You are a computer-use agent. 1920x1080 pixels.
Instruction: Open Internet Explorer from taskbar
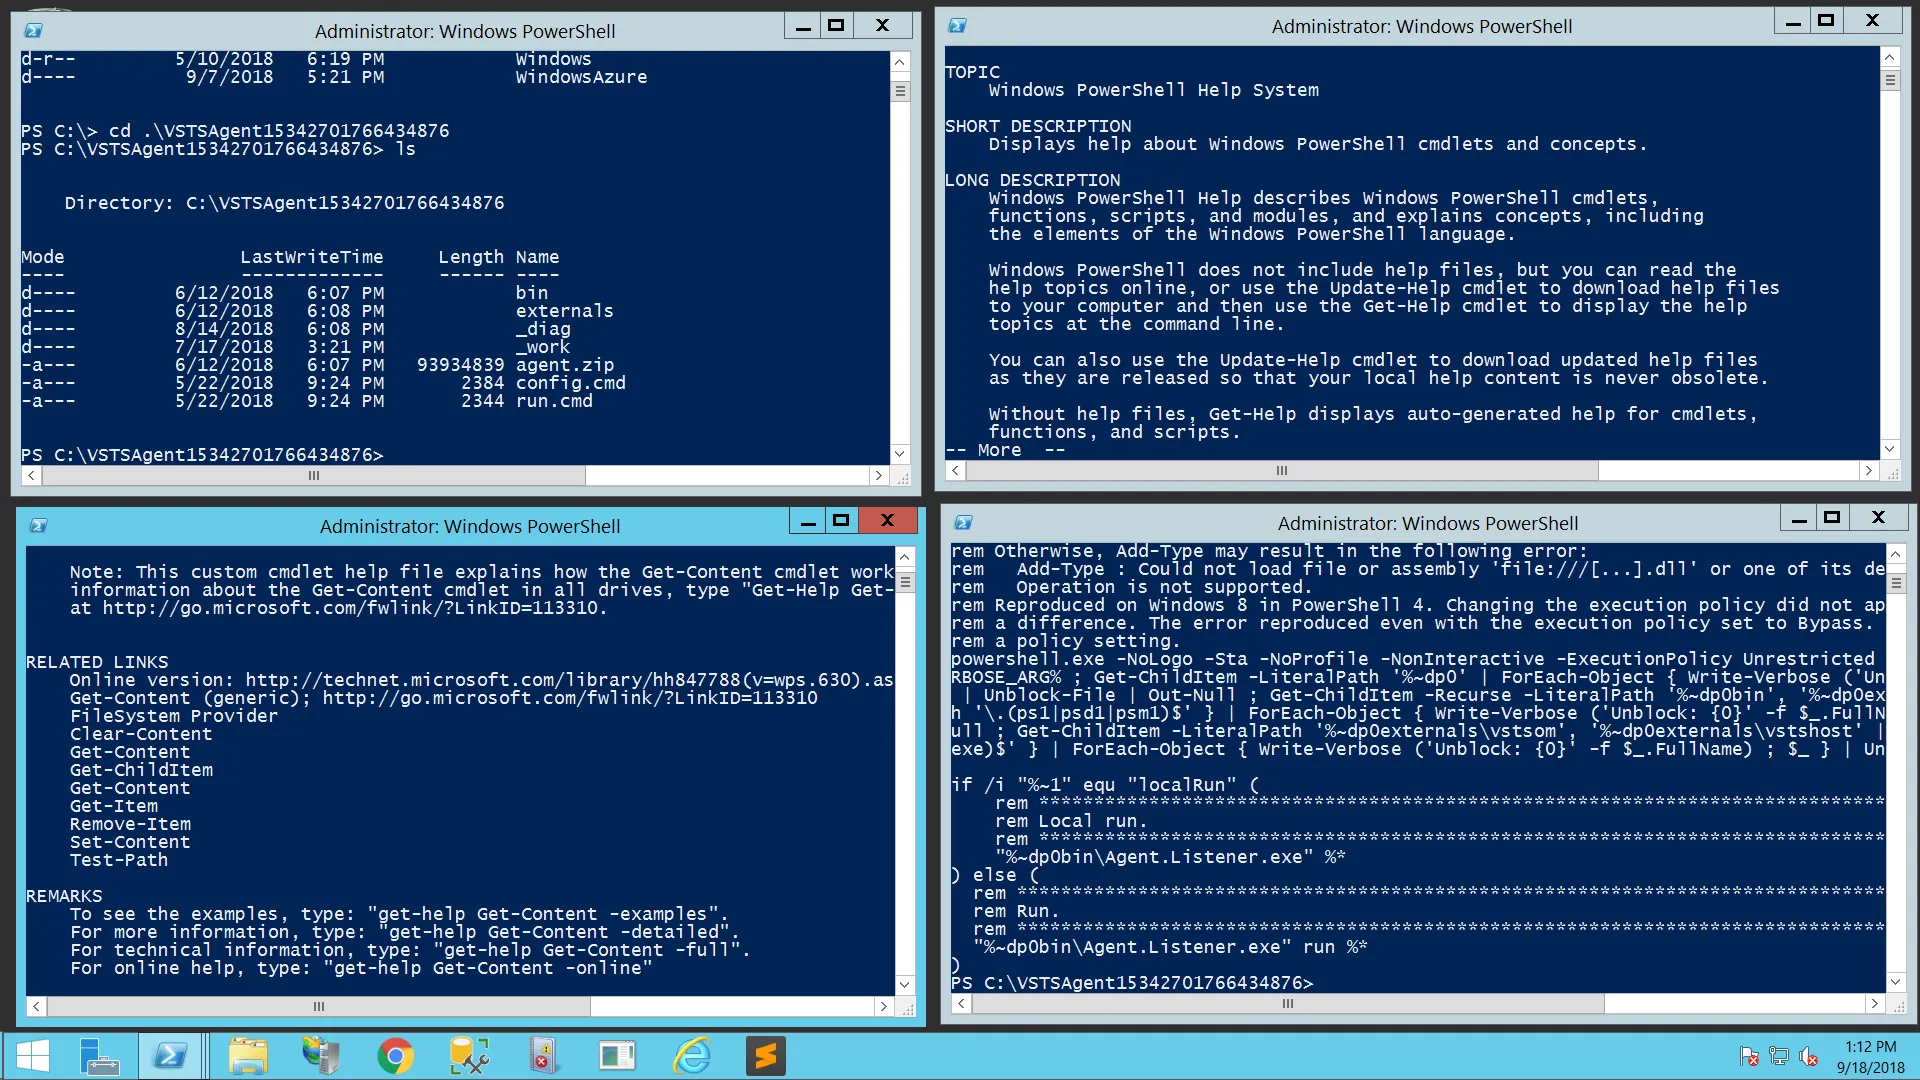(x=691, y=1056)
